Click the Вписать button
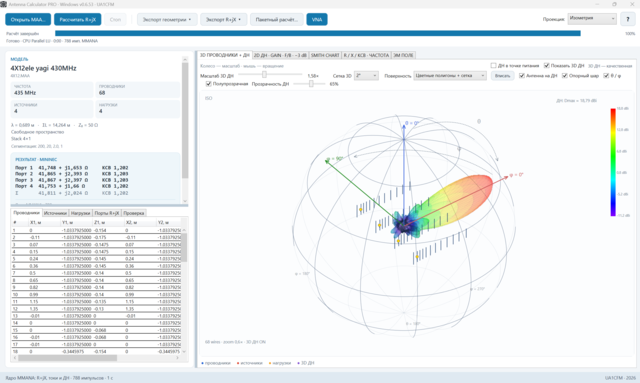Screen dimensions: 640x383 tap(502, 76)
